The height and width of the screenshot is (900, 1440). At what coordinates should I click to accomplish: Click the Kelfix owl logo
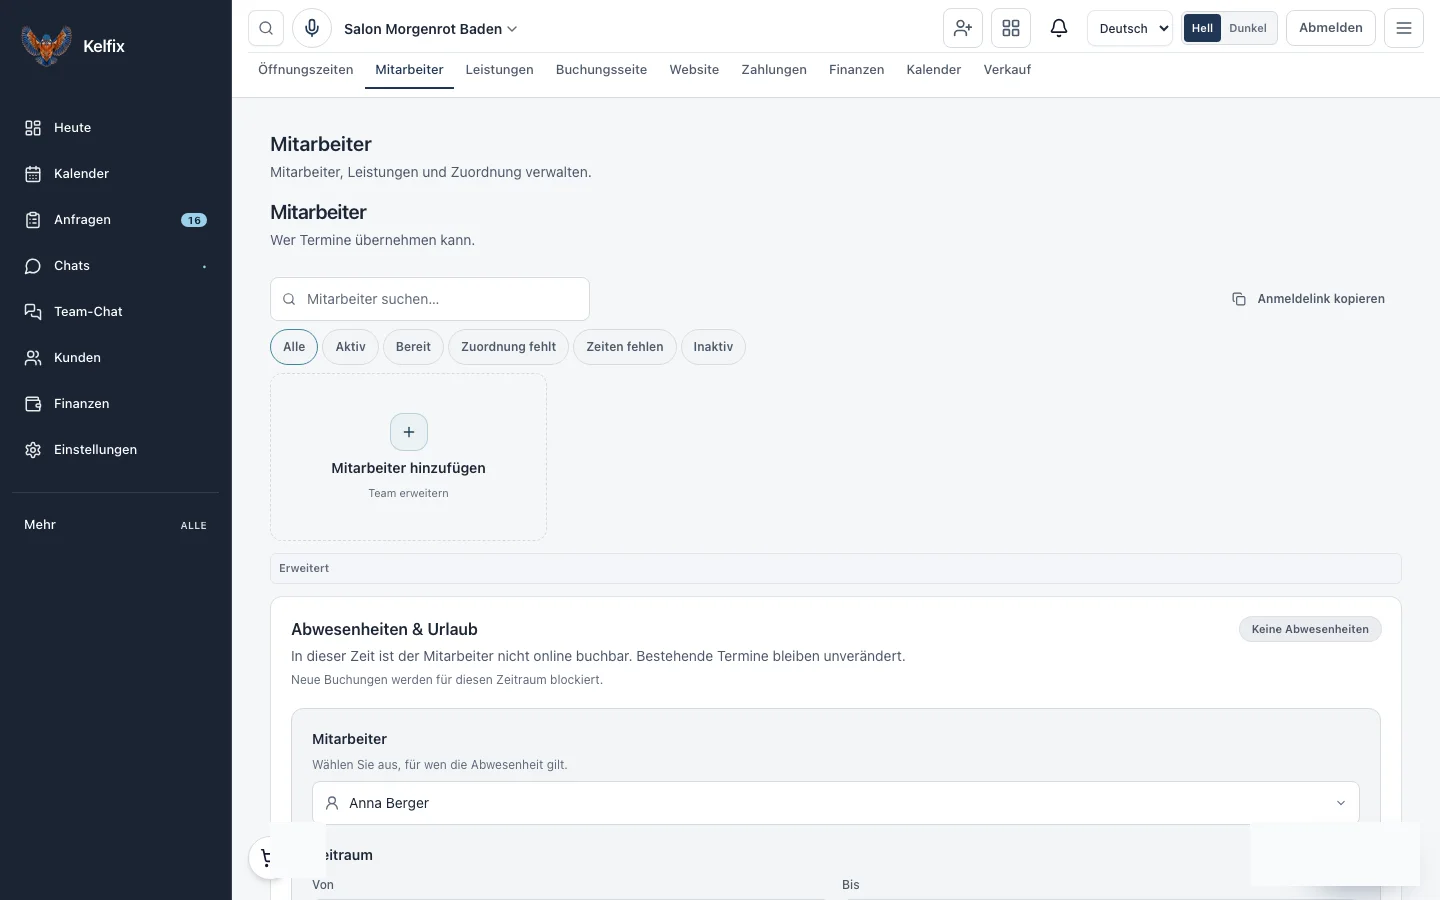[x=46, y=46]
